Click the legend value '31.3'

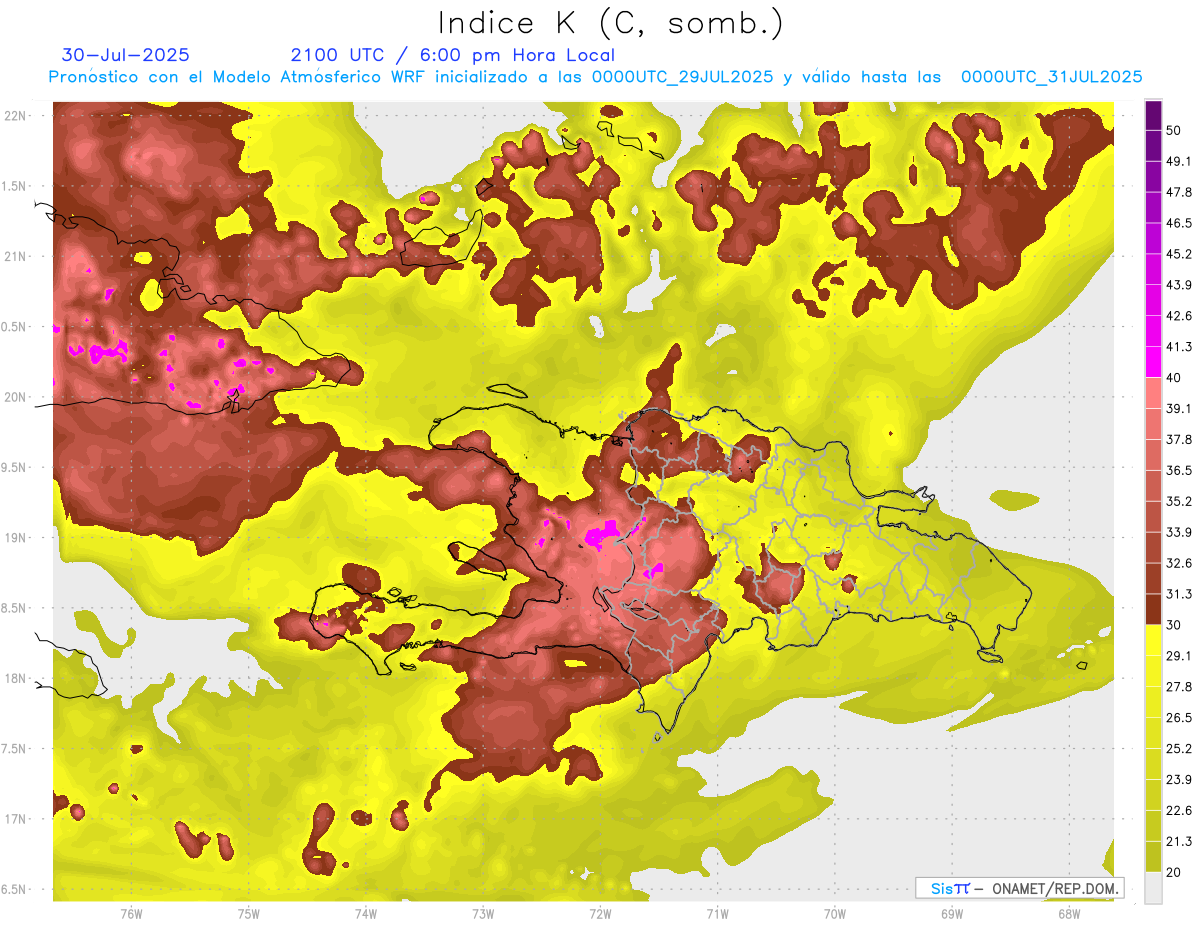1179,594
